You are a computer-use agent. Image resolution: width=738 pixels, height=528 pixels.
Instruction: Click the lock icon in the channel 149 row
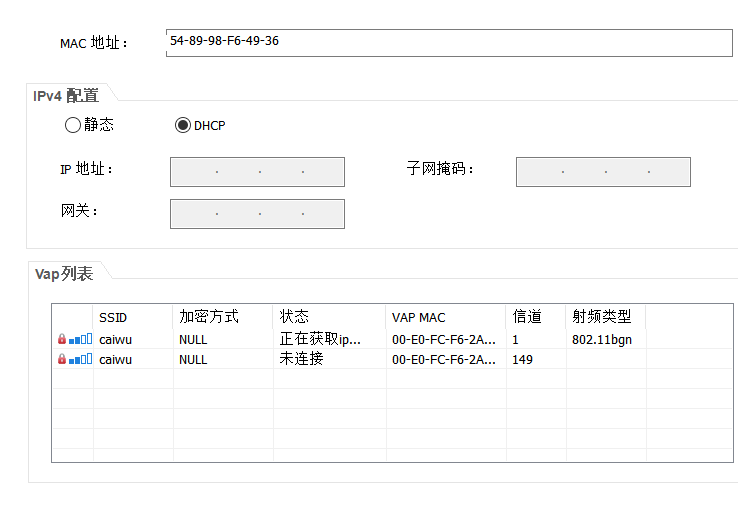tap(62, 358)
